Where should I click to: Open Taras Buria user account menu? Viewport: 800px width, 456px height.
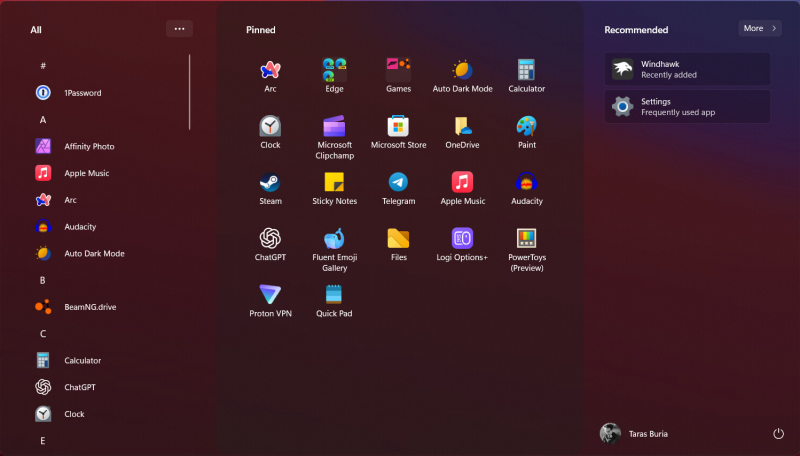[x=634, y=434]
